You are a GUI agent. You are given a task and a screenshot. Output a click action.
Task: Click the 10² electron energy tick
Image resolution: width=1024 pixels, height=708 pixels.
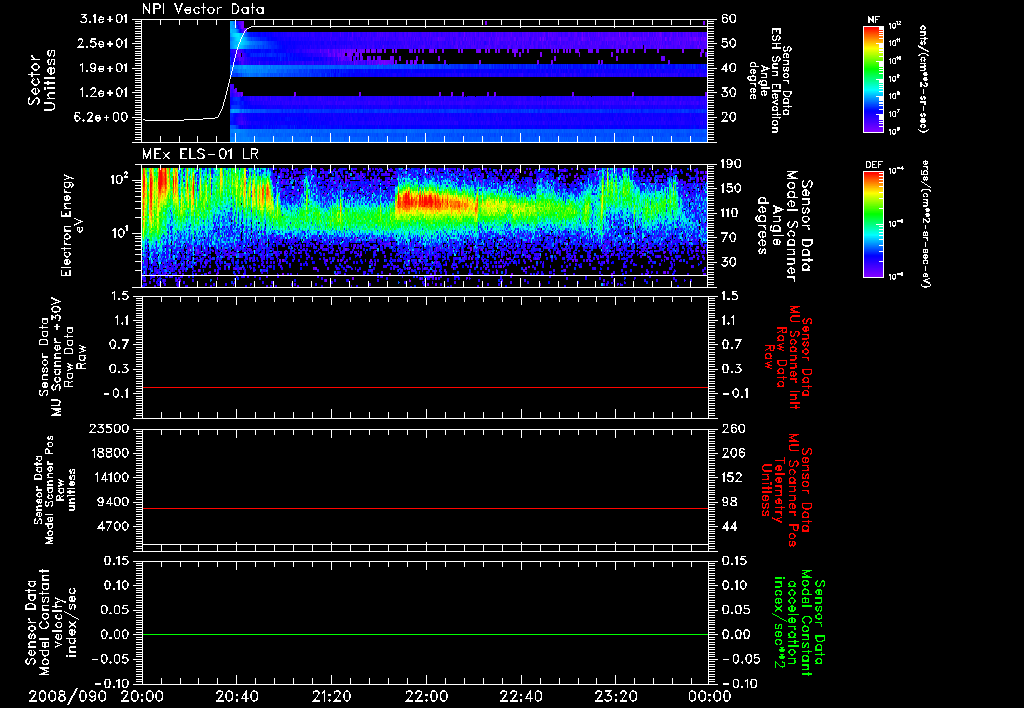118,178
